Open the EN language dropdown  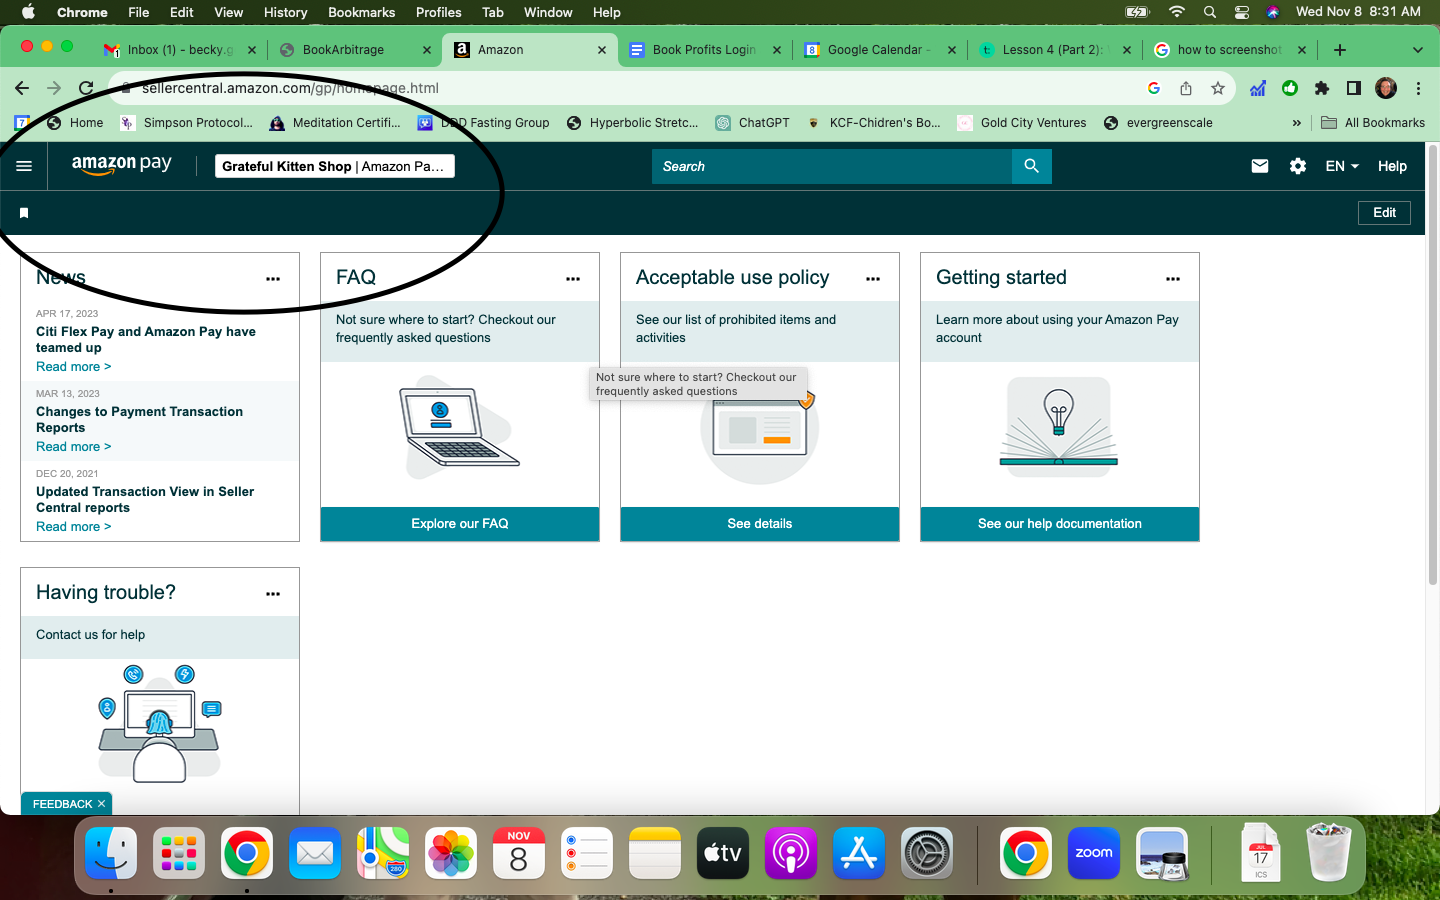(1342, 166)
